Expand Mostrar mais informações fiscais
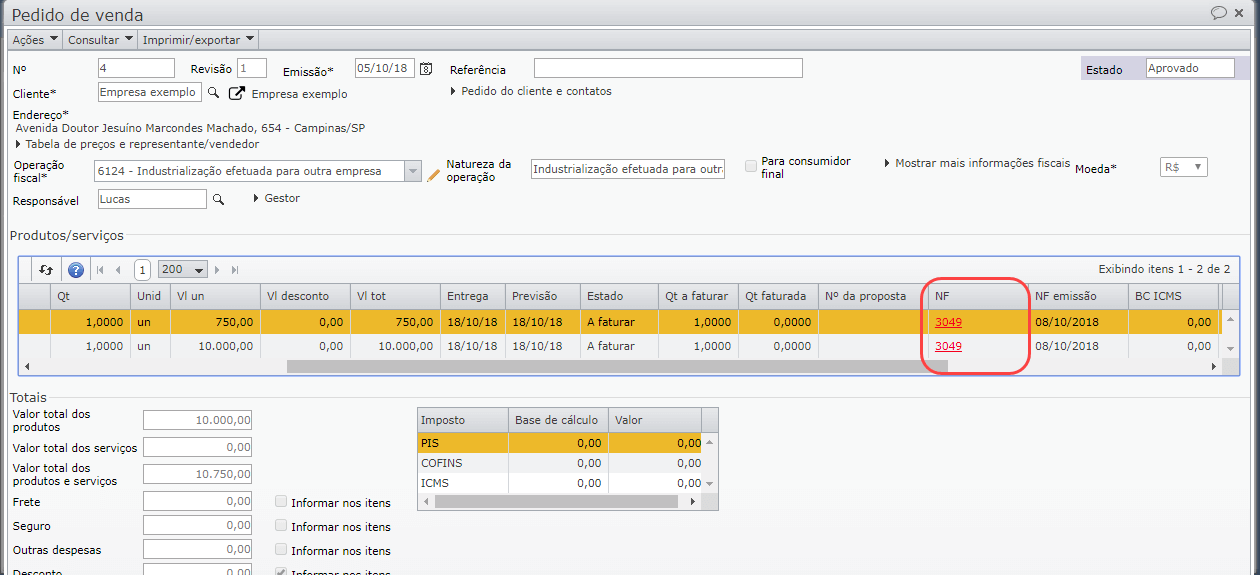The width and height of the screenshot is (1260, 575). [976, 163]
